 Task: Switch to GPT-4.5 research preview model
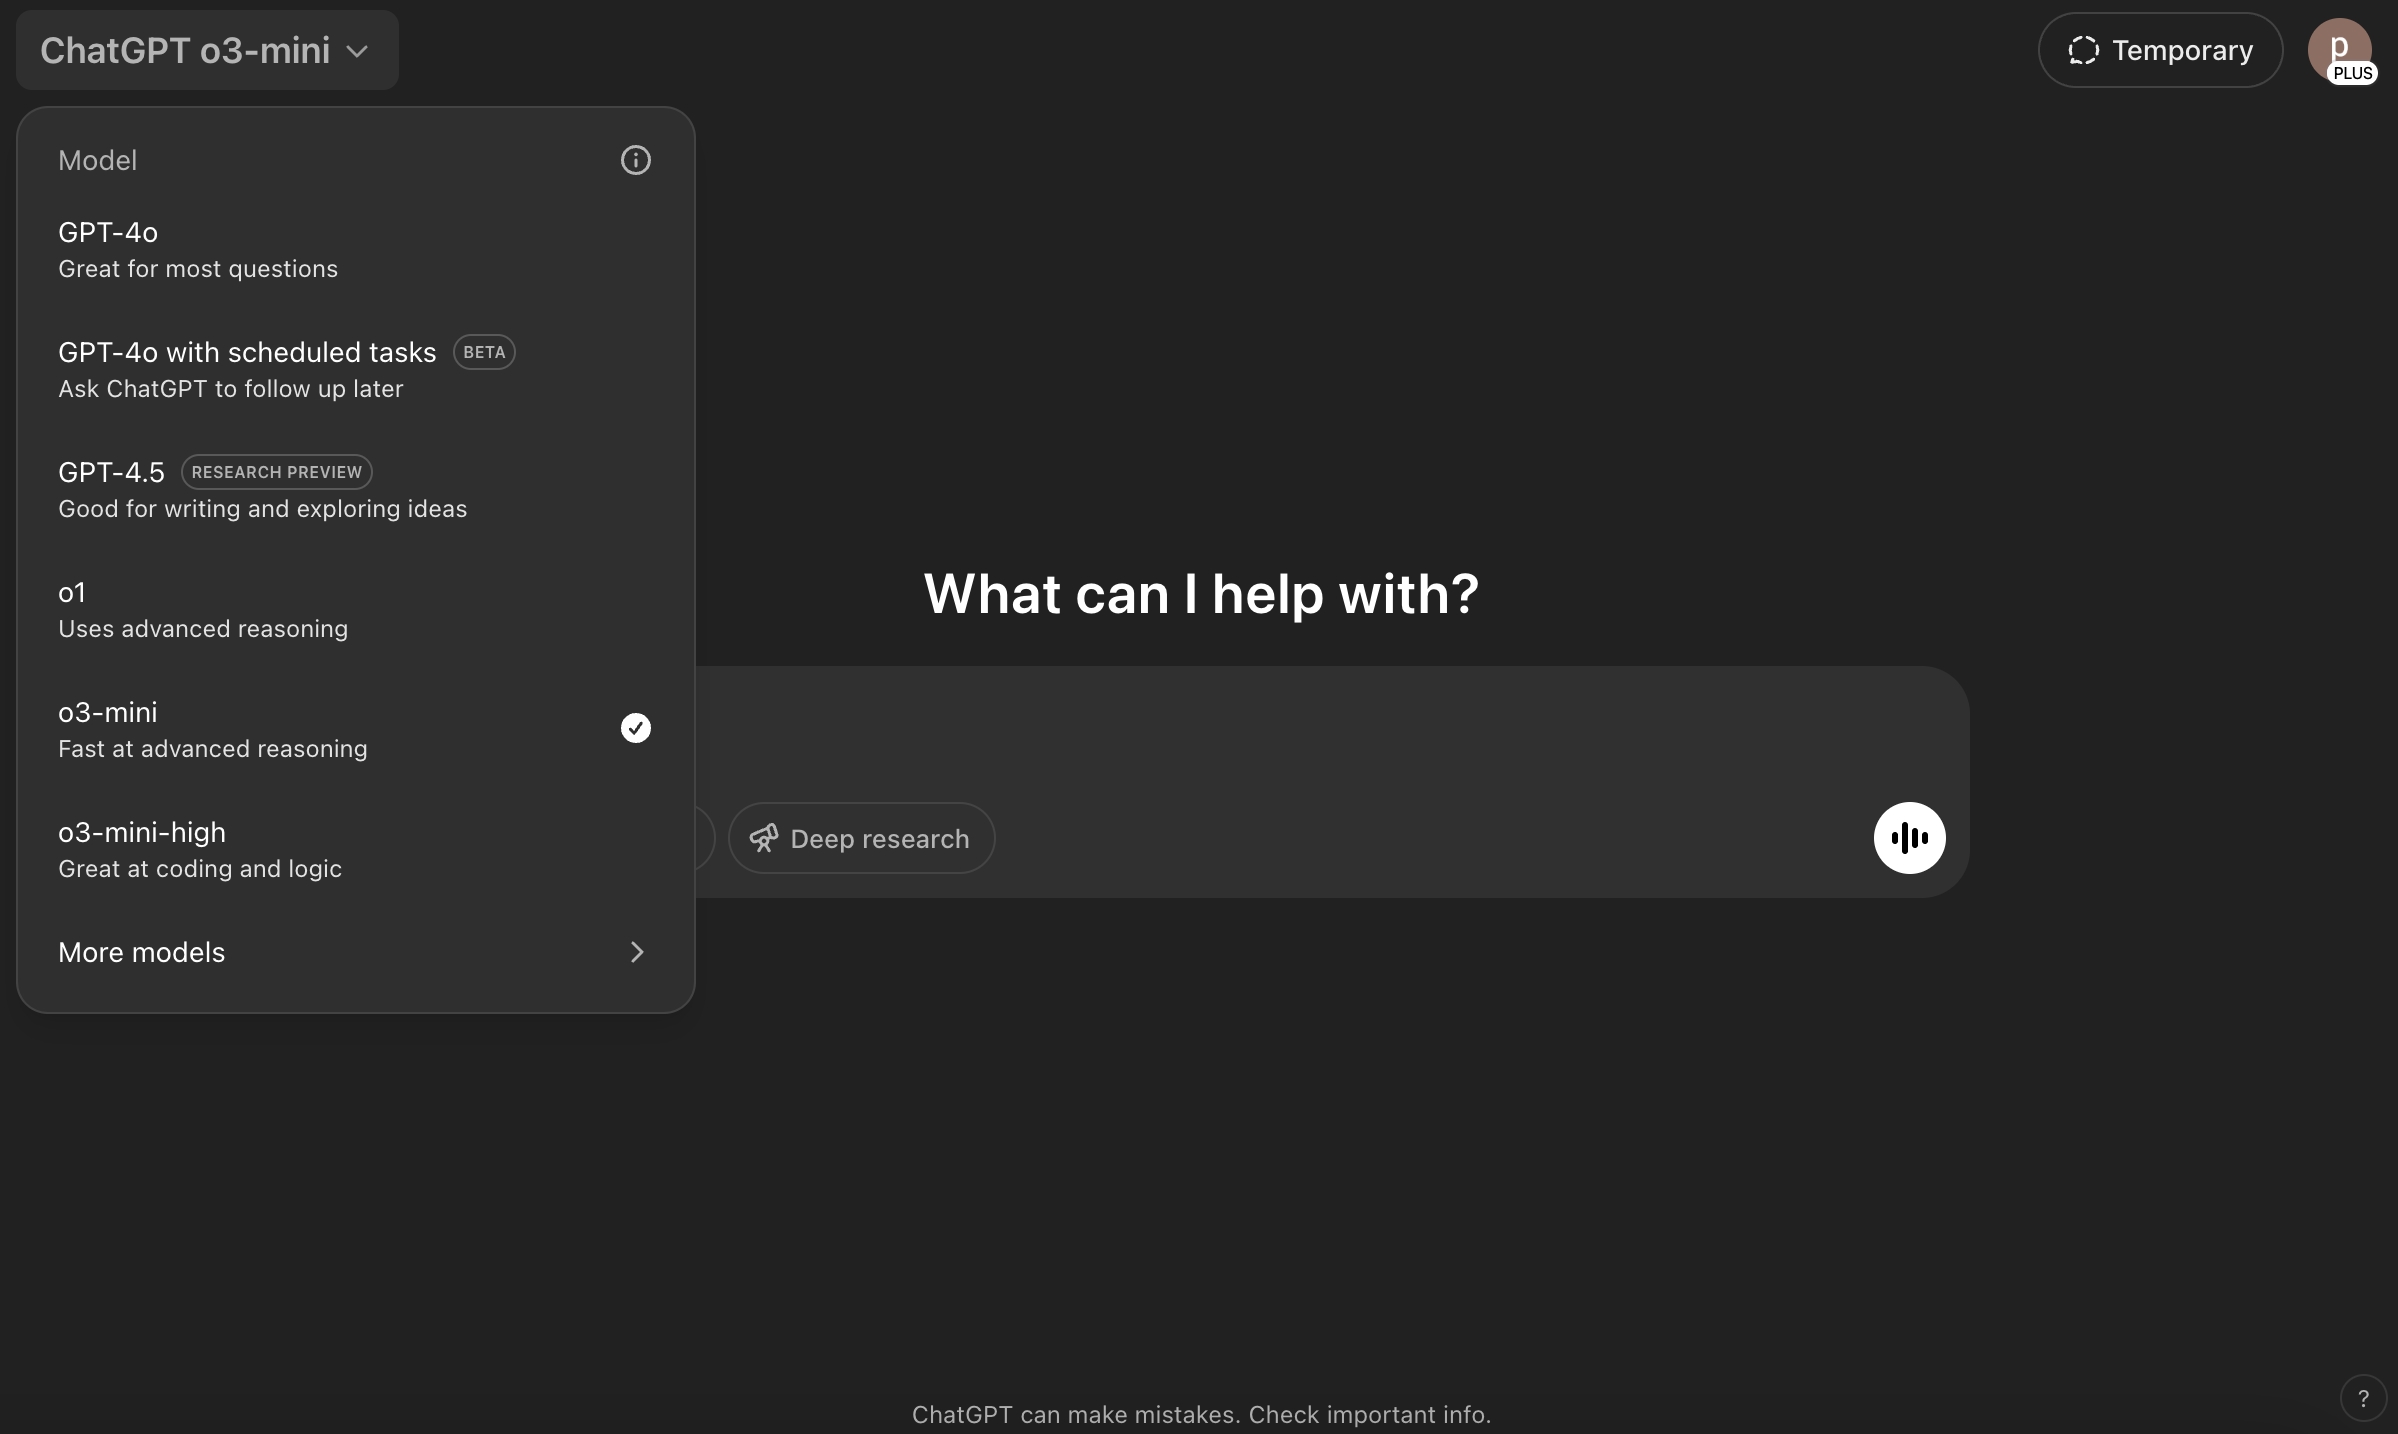point(355,490)
